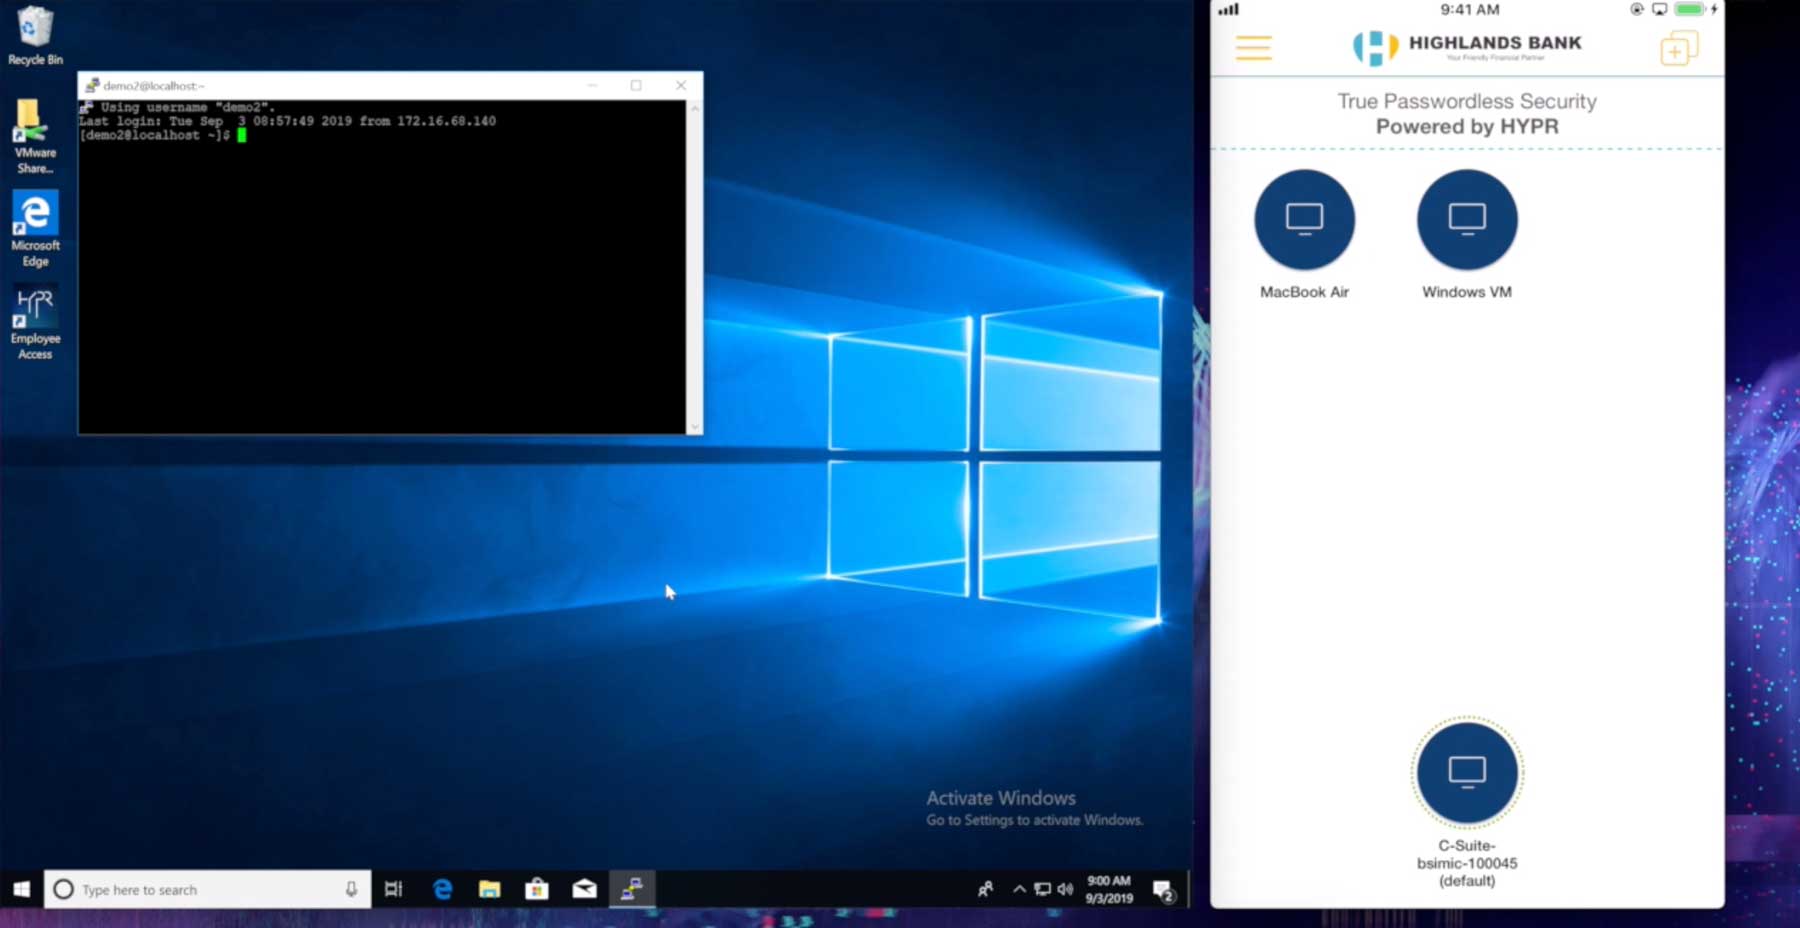1800x928 pixels.
Task: Open VMware Shared Folders desktop shortcut
Action: pos(35,137)
